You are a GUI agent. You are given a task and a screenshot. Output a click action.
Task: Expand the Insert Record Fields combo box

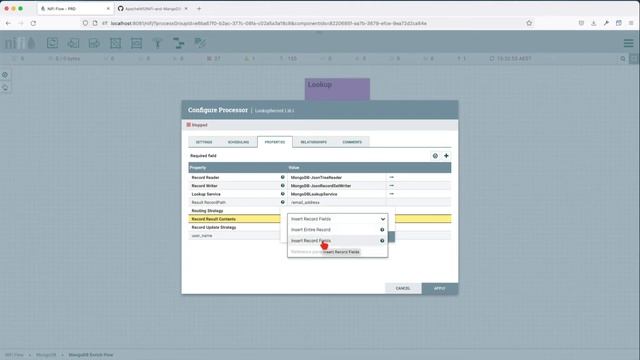(338, 219)
